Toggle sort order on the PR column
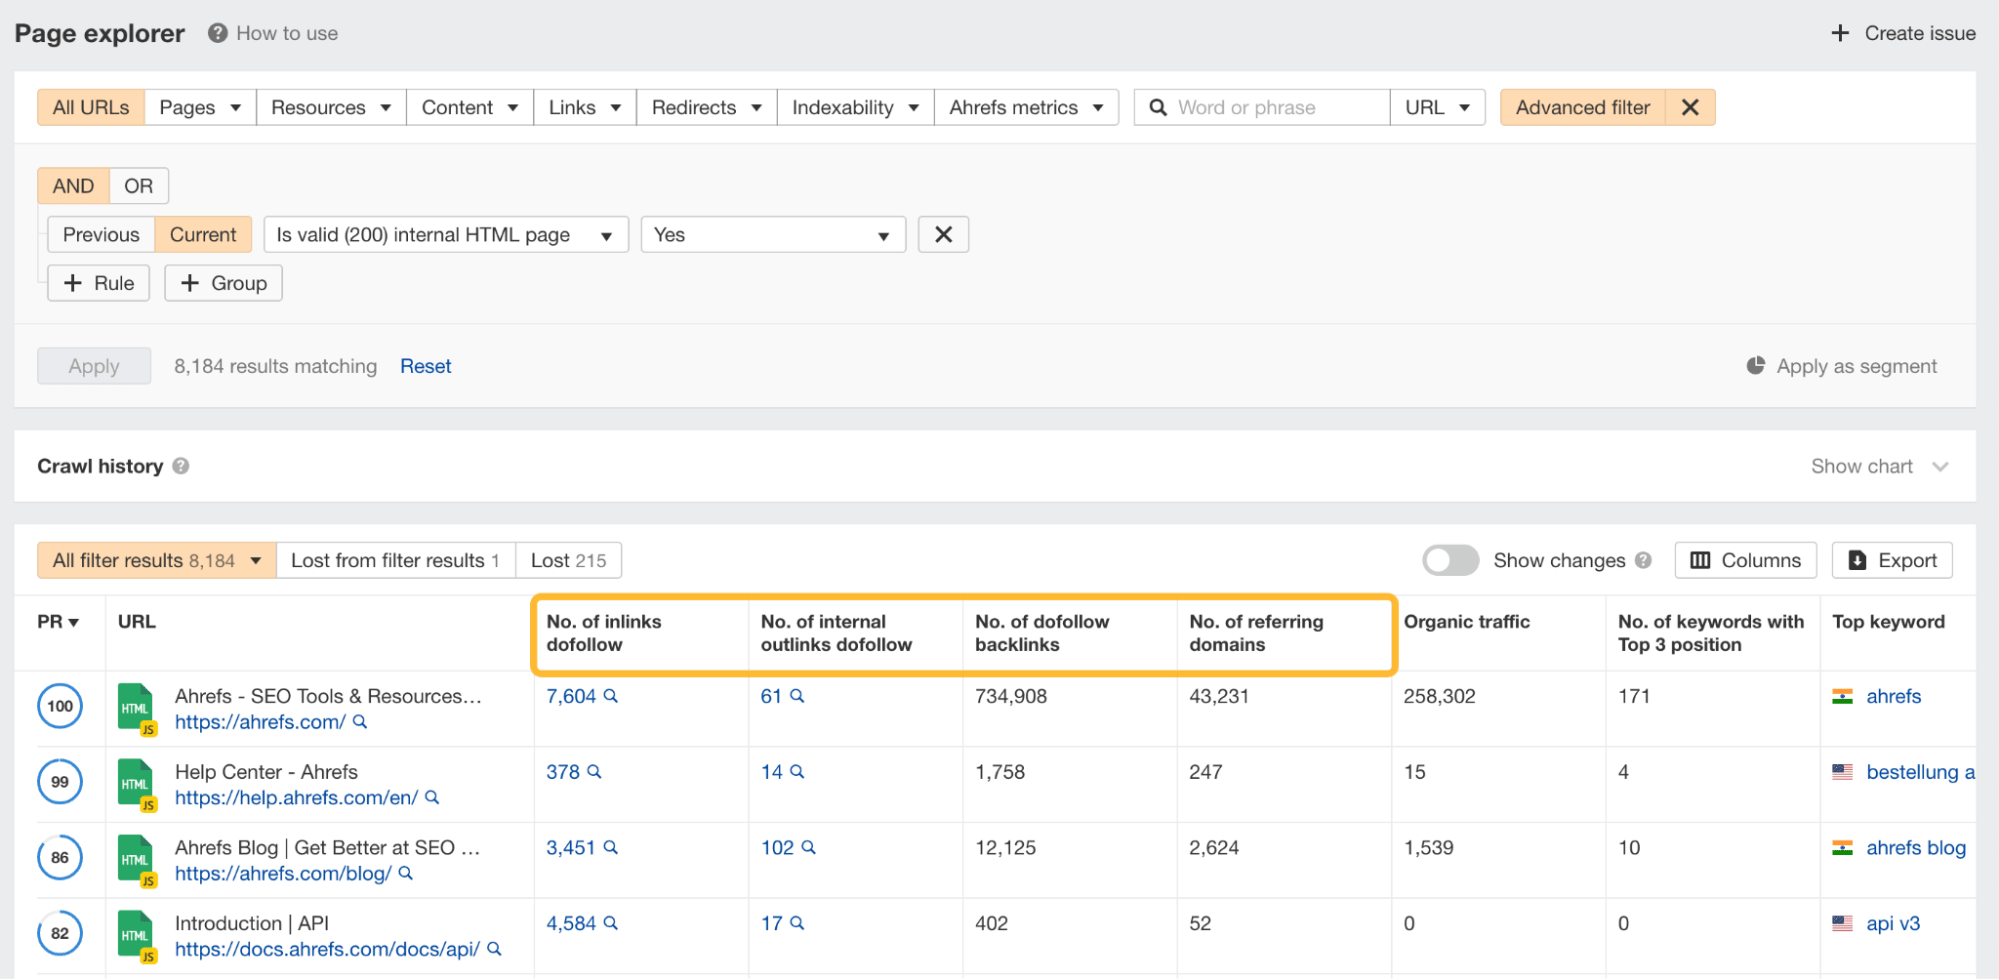 58,621
